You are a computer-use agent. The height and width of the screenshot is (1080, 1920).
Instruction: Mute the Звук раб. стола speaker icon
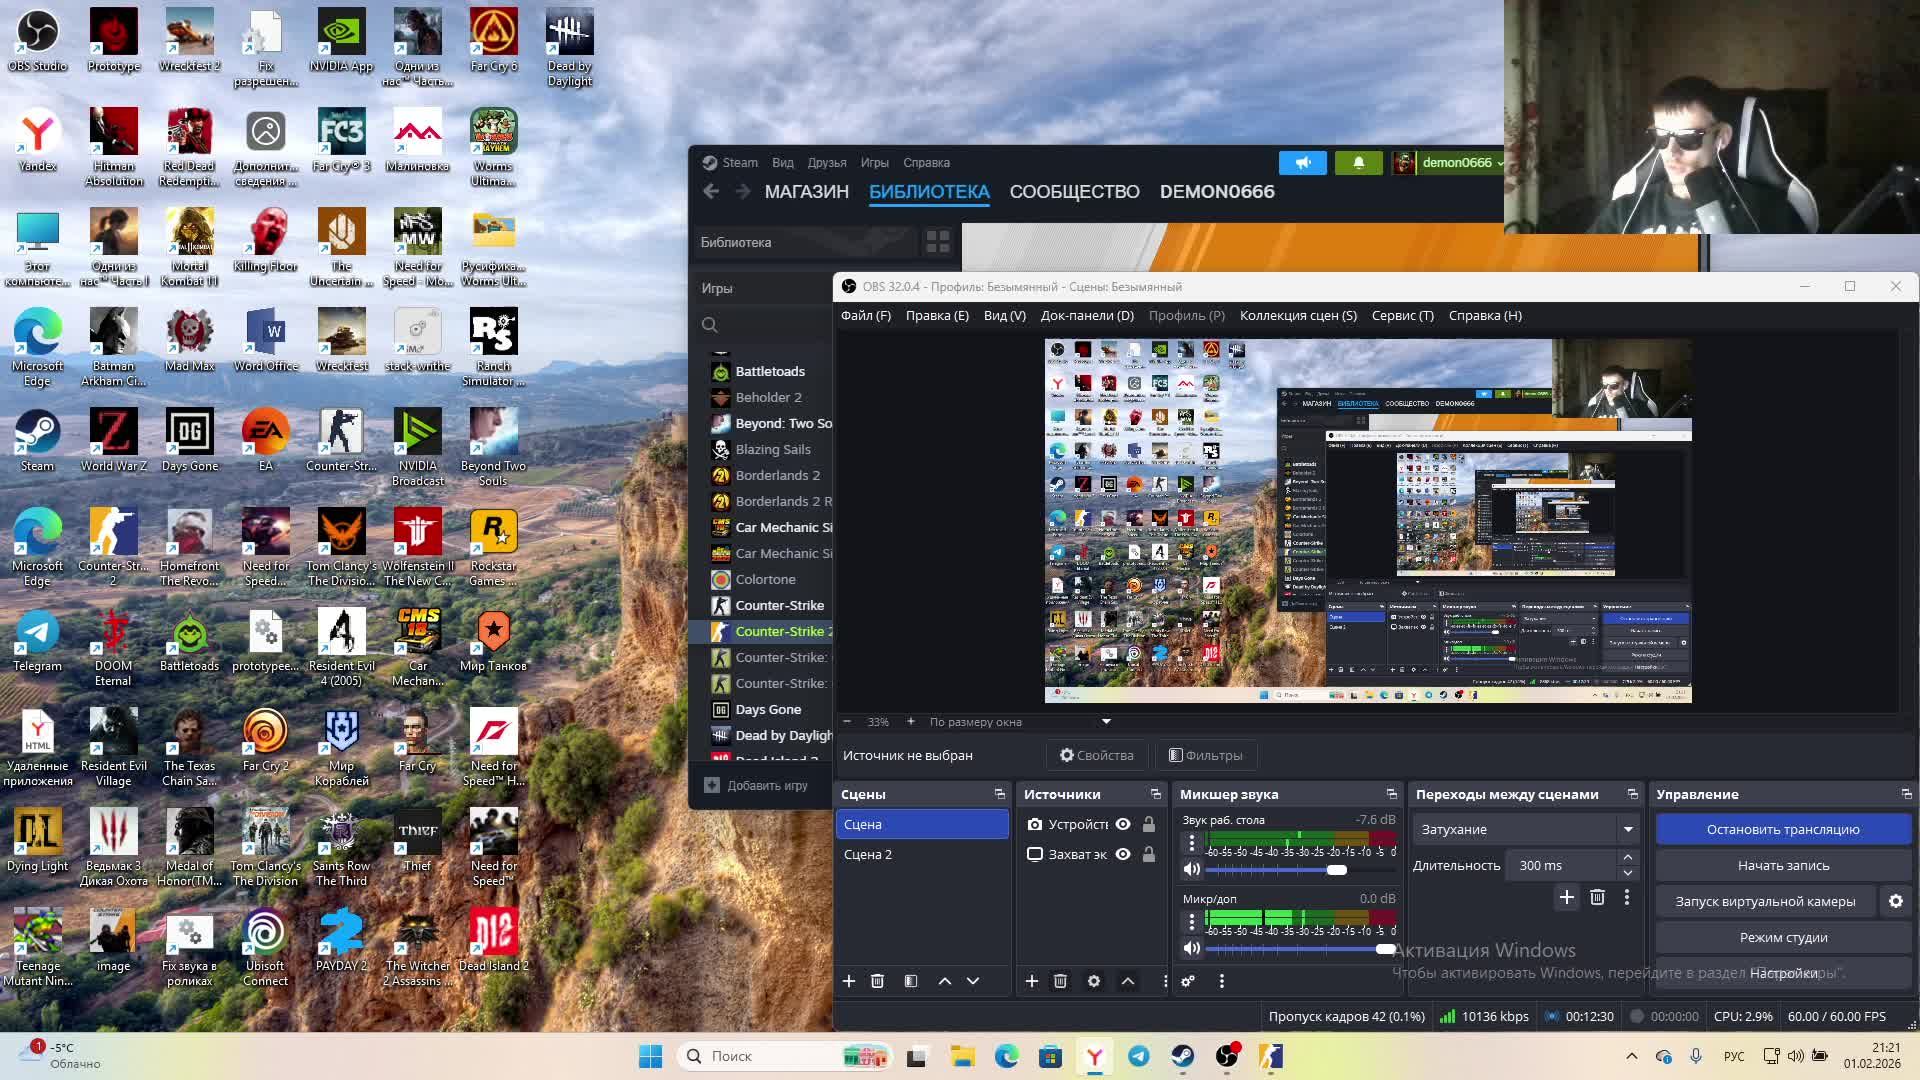(1191, 869)
